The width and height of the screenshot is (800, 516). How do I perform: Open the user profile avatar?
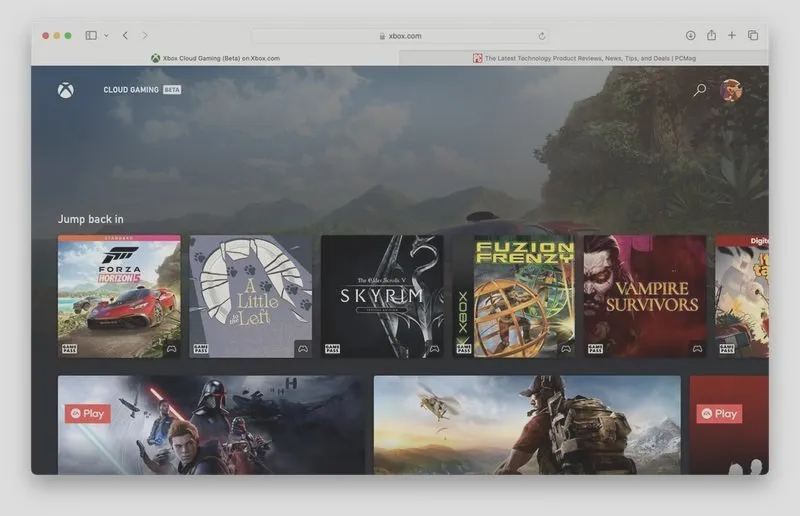(731, 90)
